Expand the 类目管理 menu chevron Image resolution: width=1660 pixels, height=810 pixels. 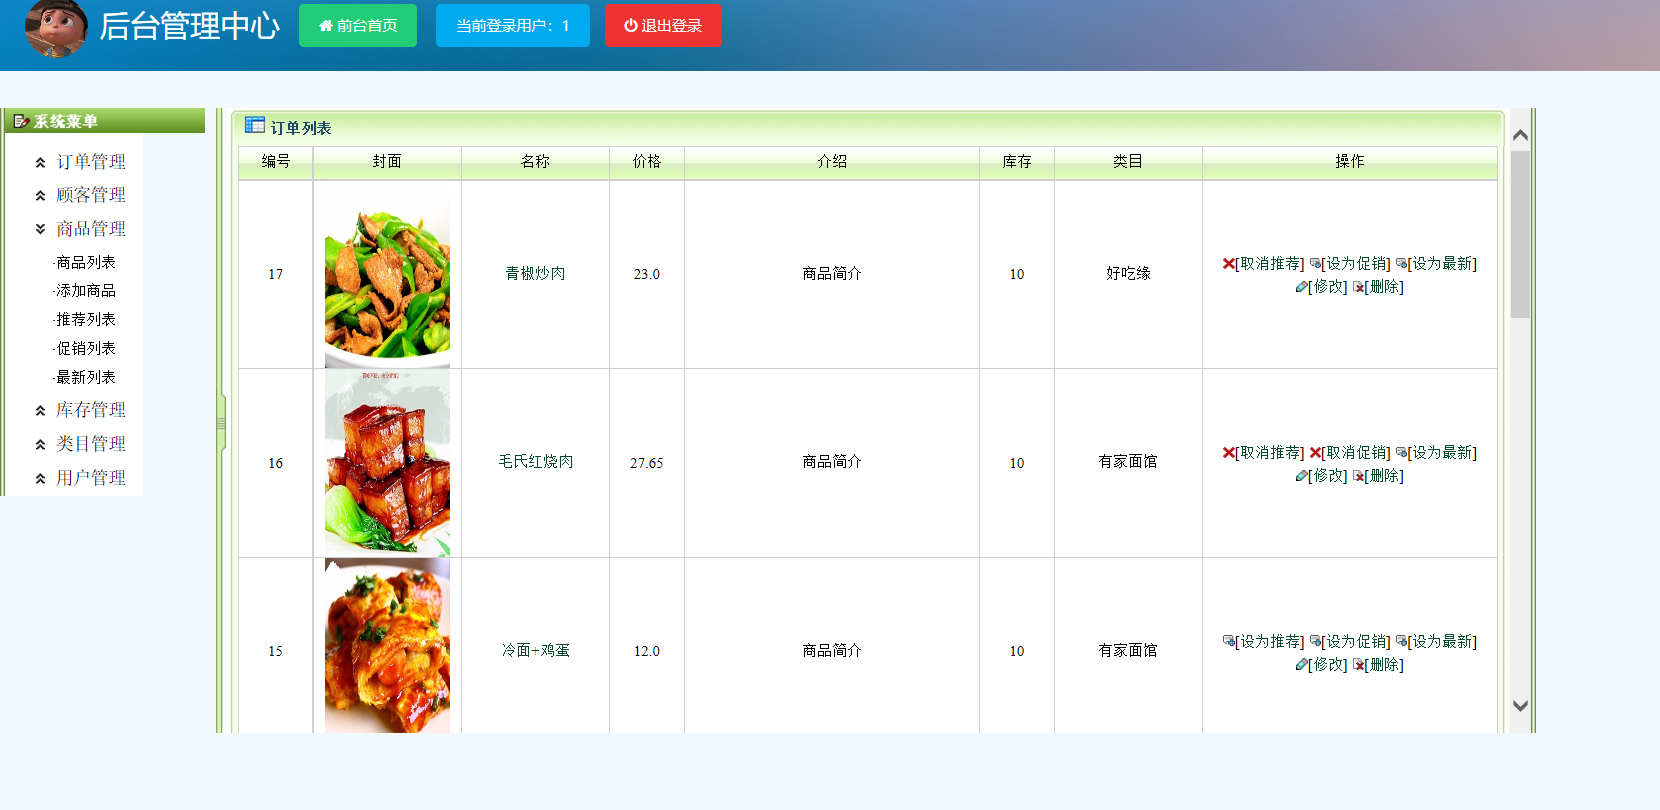[40, 444]
